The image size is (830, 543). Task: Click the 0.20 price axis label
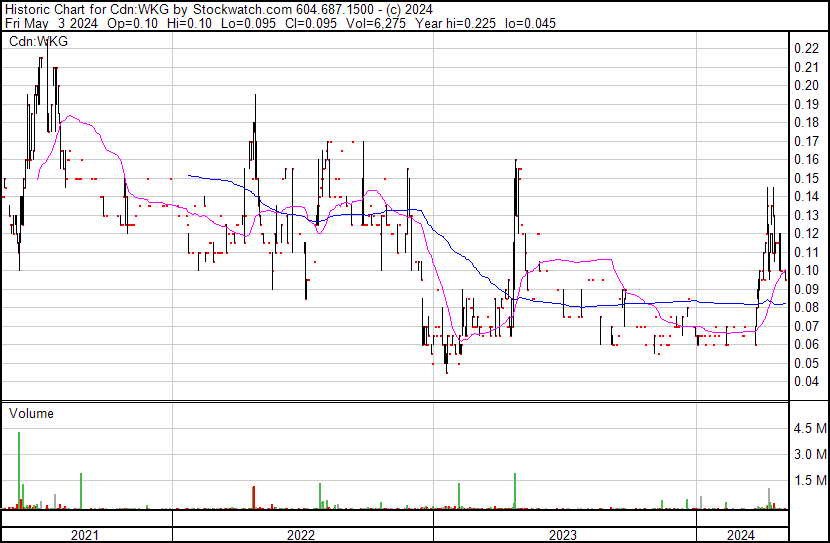806,85
